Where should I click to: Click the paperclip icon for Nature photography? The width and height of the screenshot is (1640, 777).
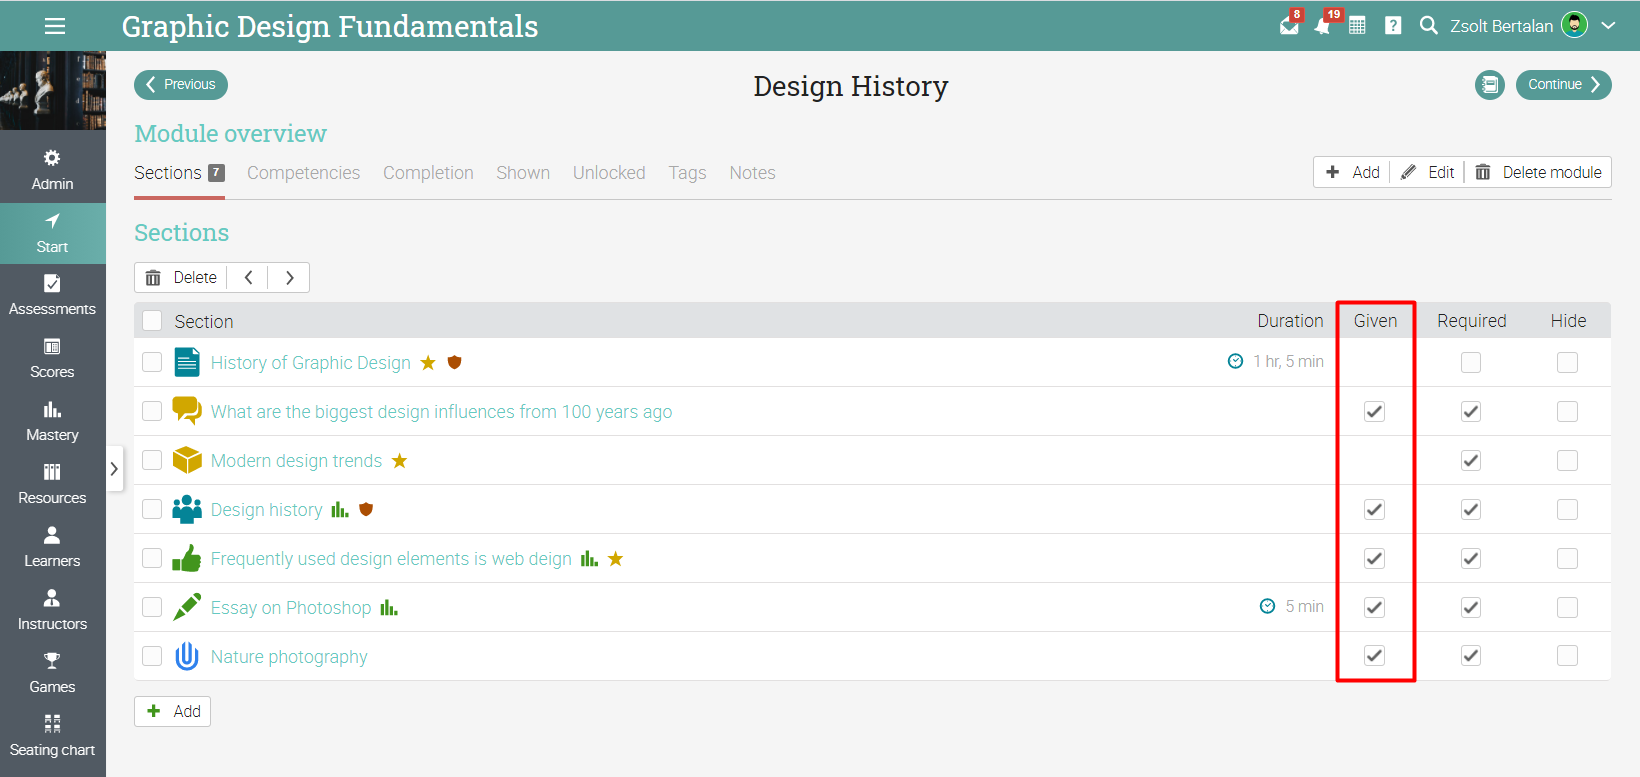(187, 656)
